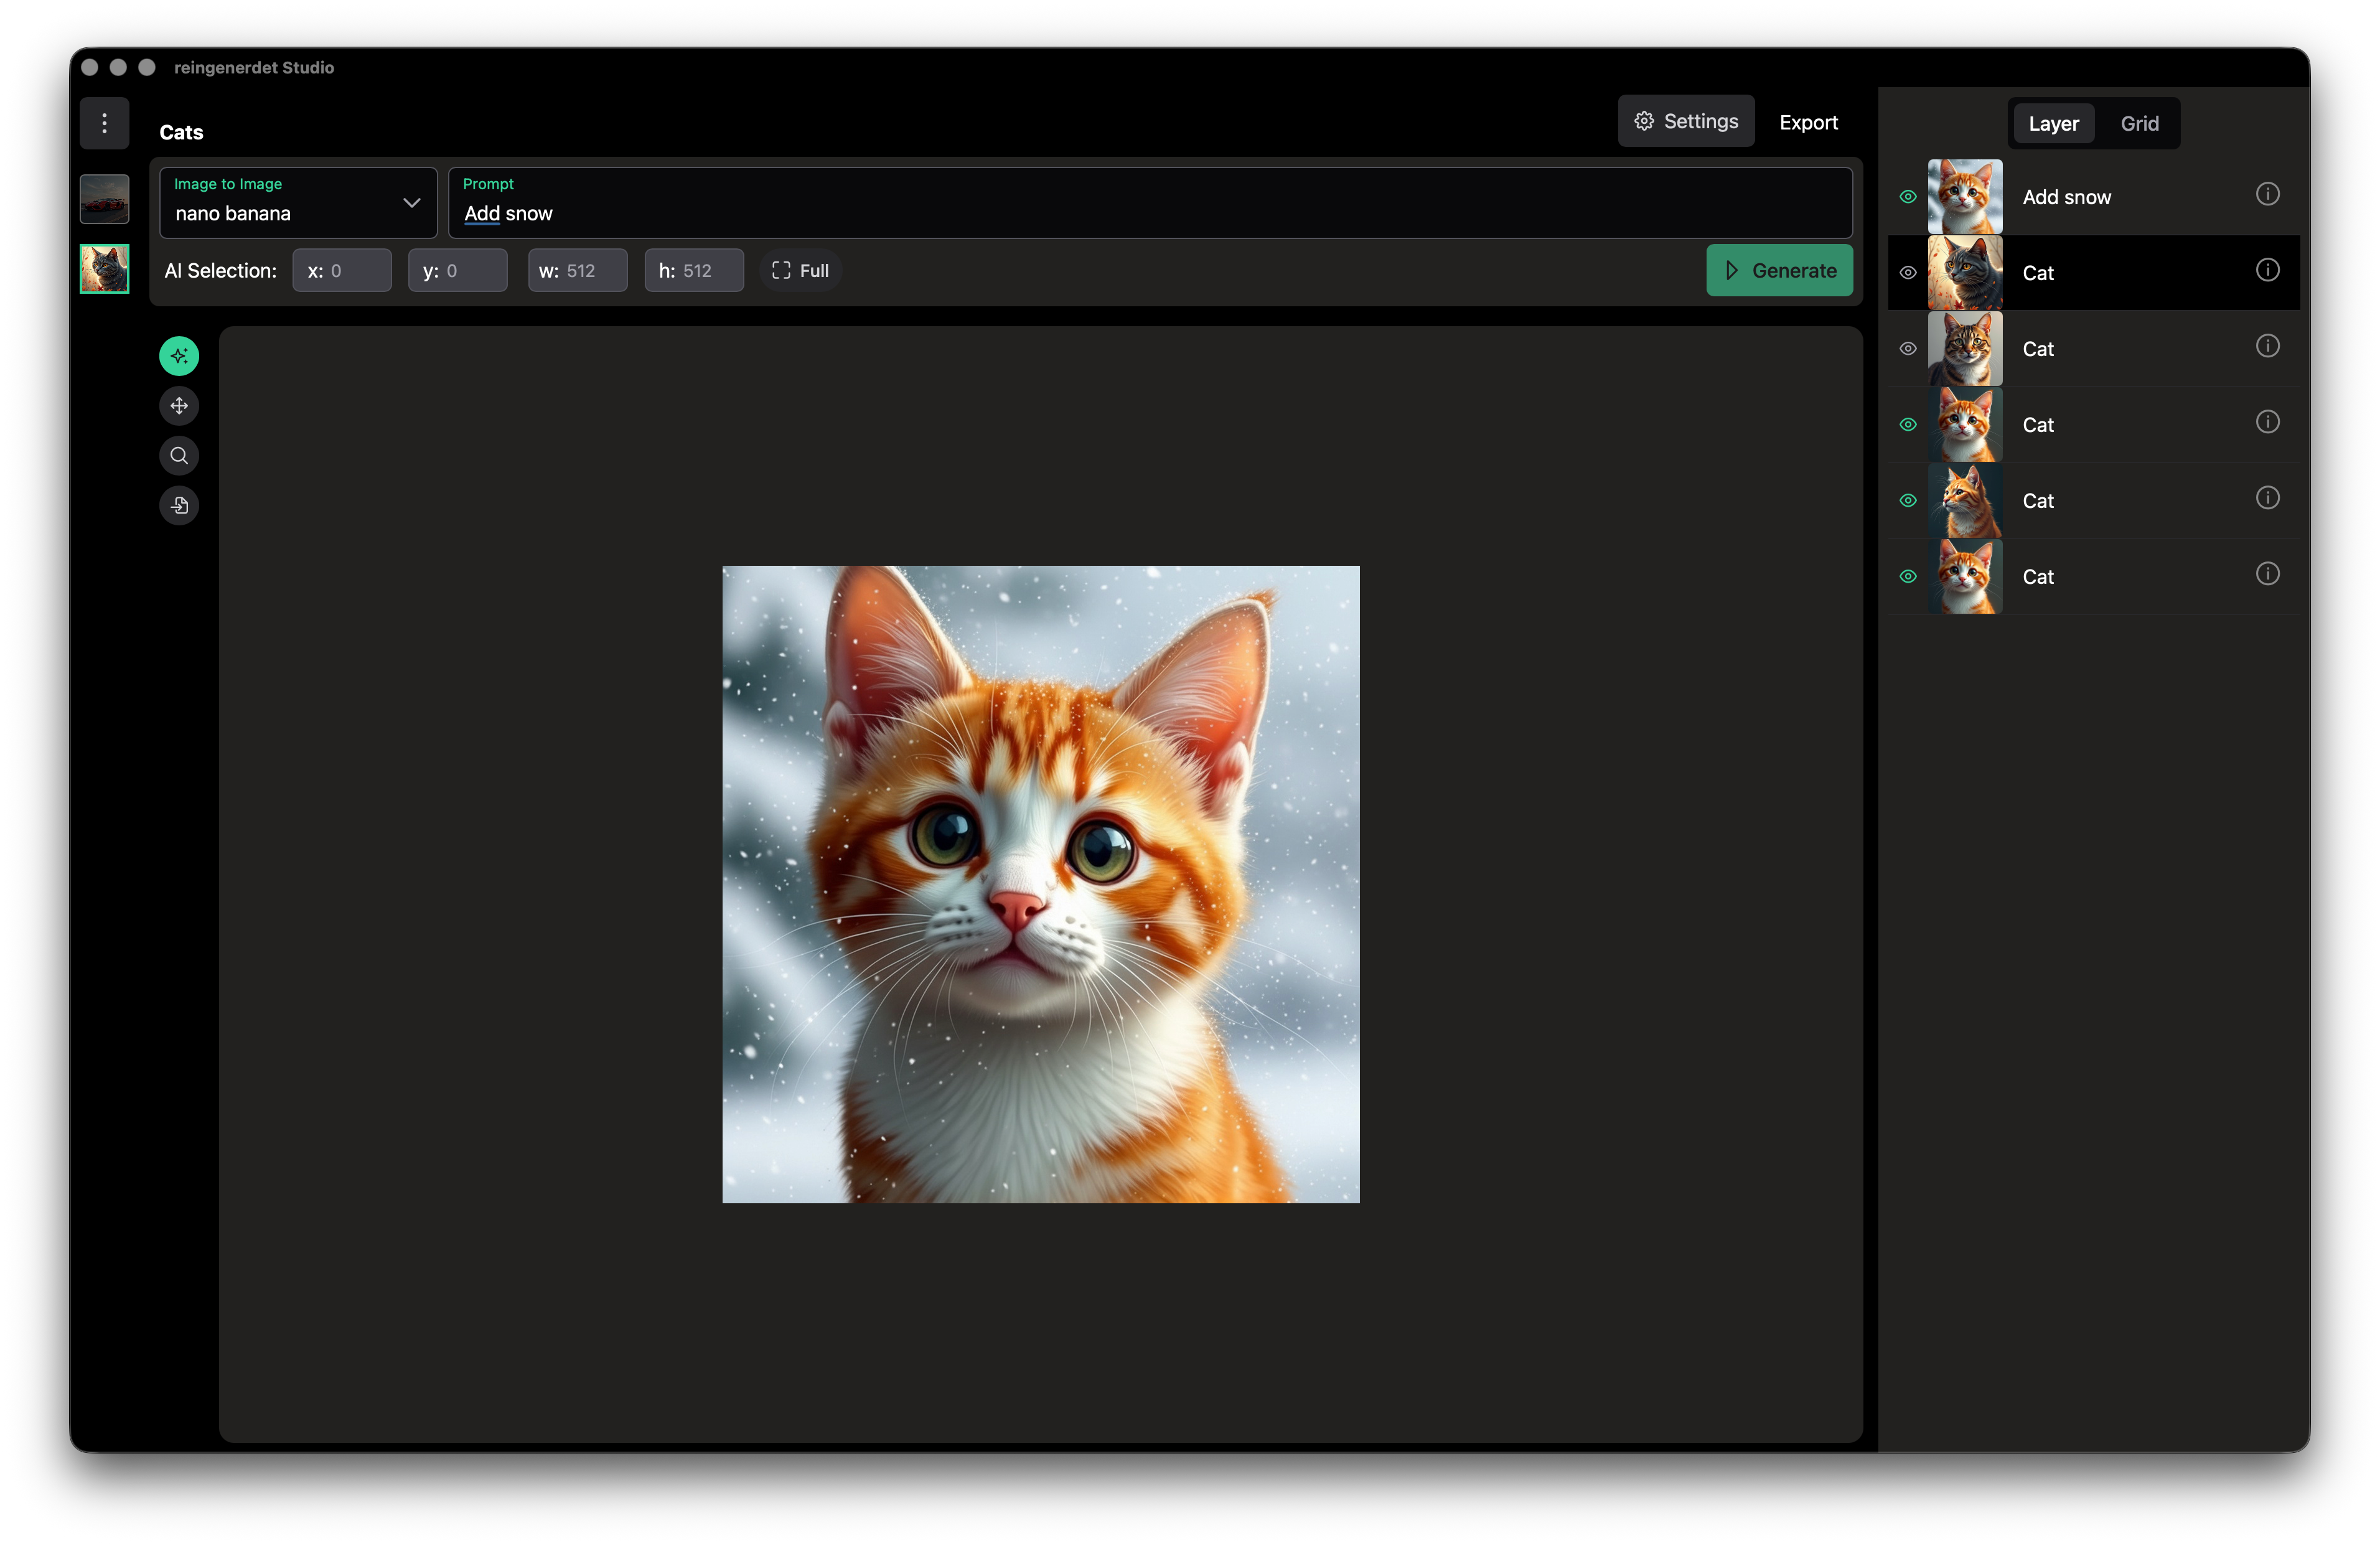Click the Export button
Viewport: 2380px width, 1545px height.
point(1808,123)
